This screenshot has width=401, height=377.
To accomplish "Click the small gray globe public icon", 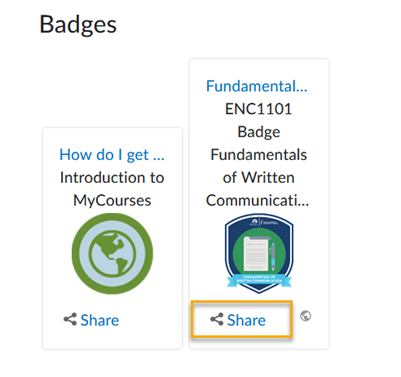I will click(305, 316).
